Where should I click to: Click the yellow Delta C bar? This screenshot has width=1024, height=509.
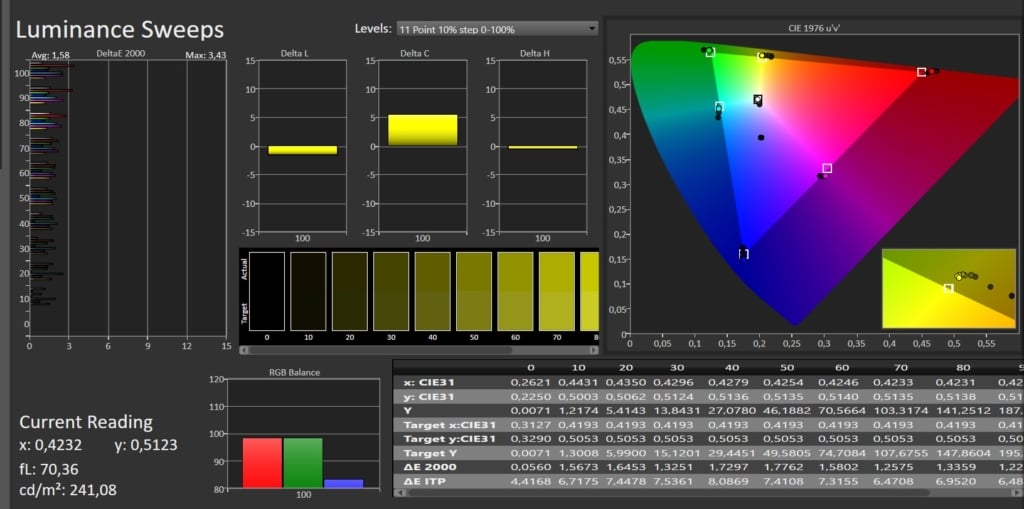coord(423,130)
